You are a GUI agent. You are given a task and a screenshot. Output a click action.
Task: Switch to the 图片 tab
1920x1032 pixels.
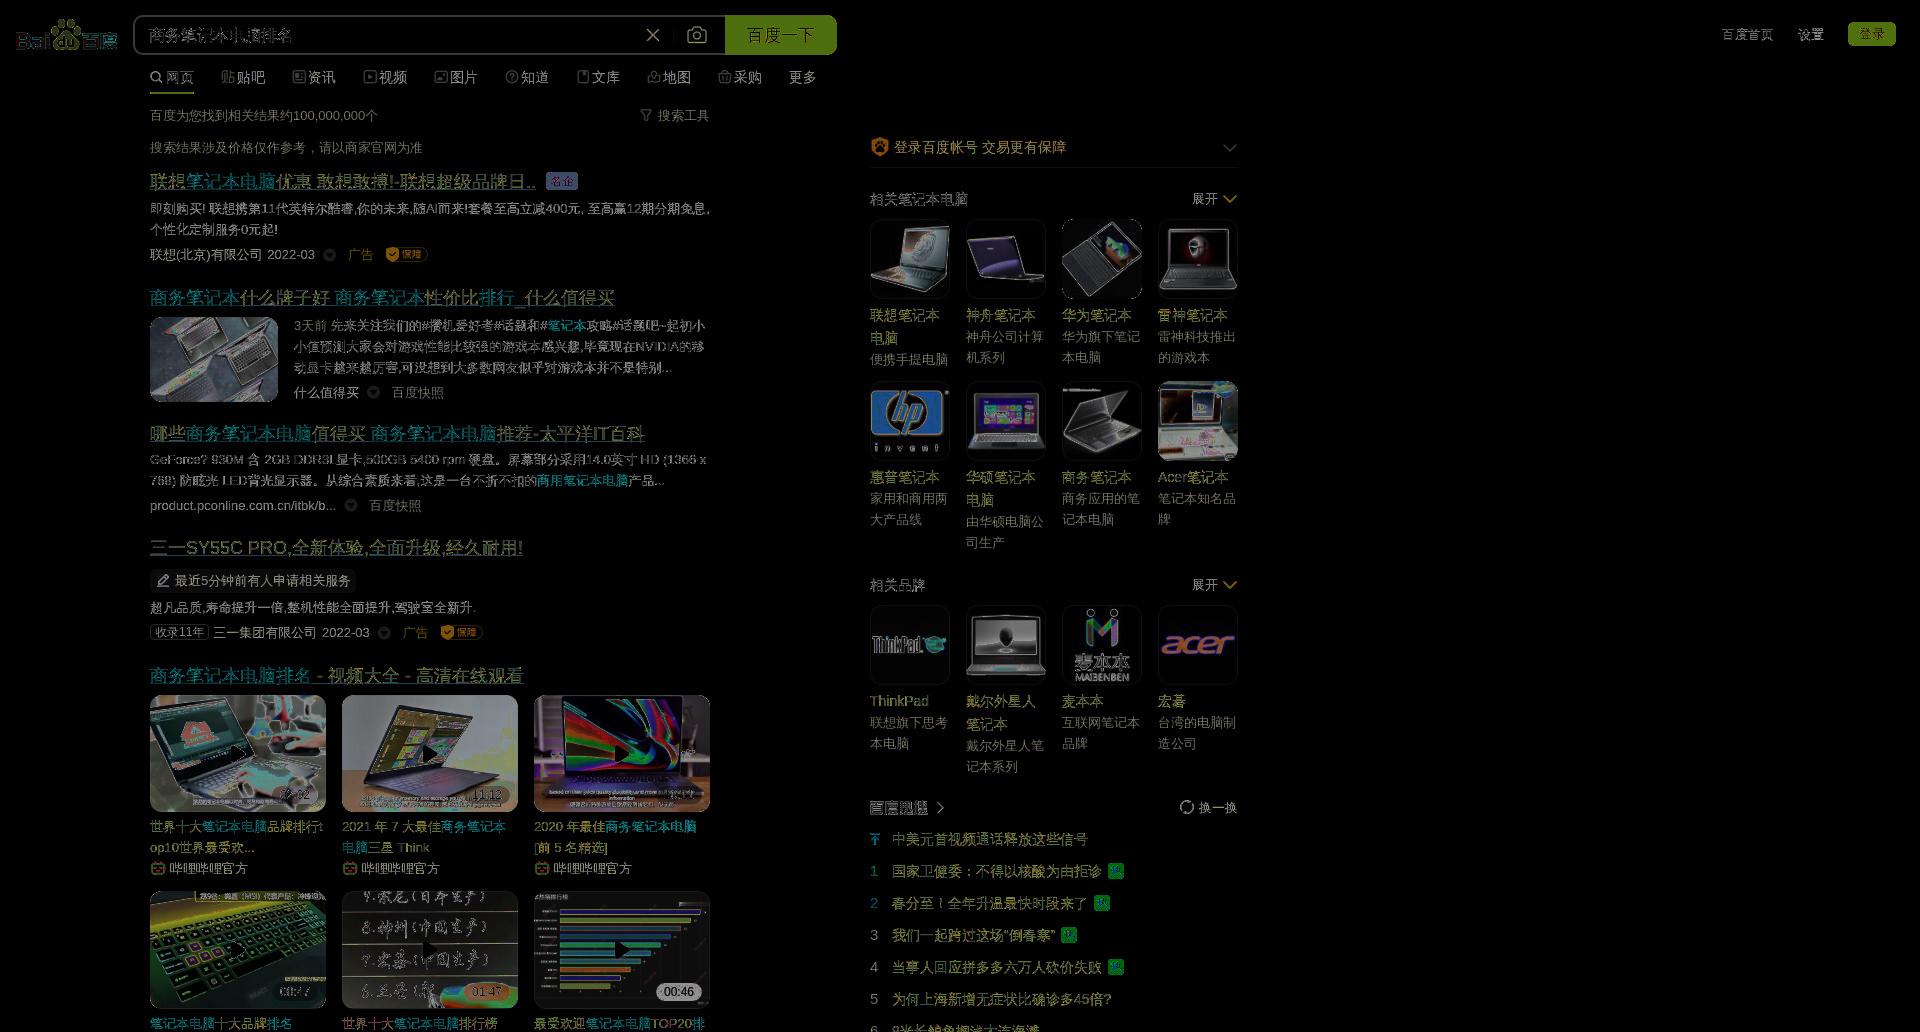(456, 77)
